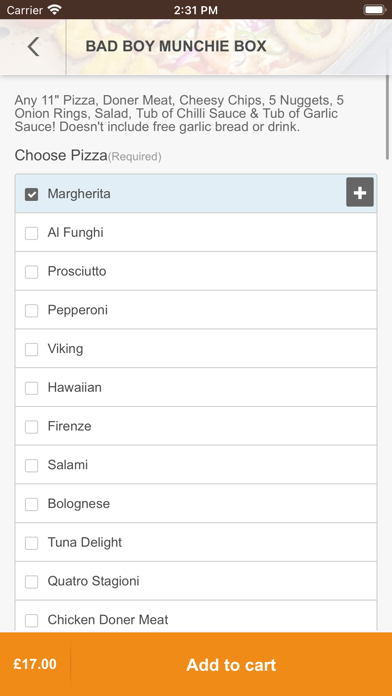Tap the Bad Boy Munchie Box header title

(x=176, y=46)
